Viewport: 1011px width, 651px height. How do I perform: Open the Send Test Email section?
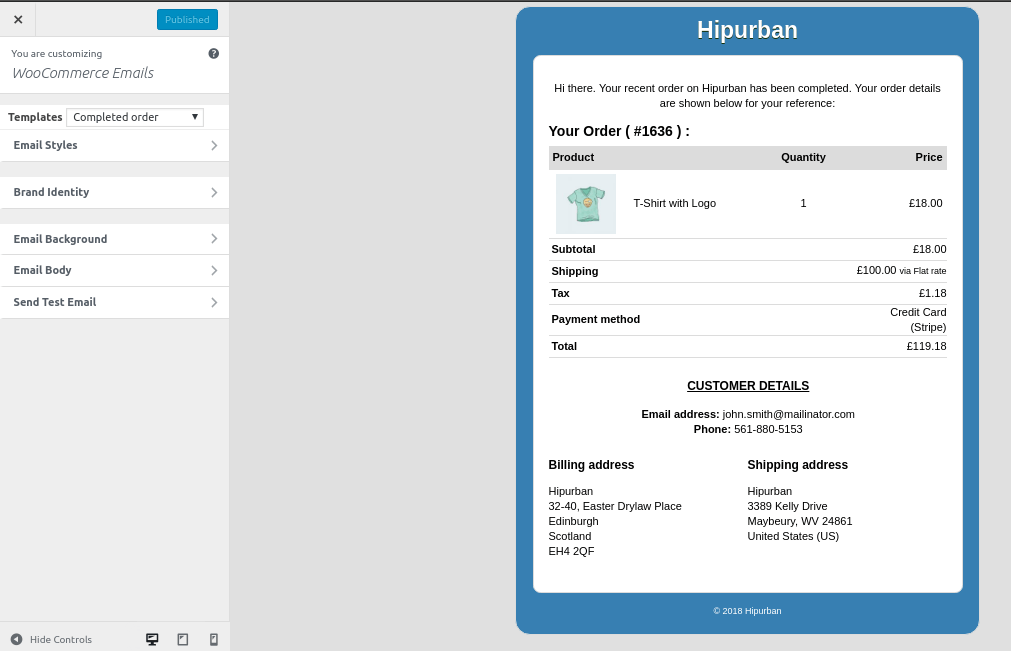[x=114, y=302]
